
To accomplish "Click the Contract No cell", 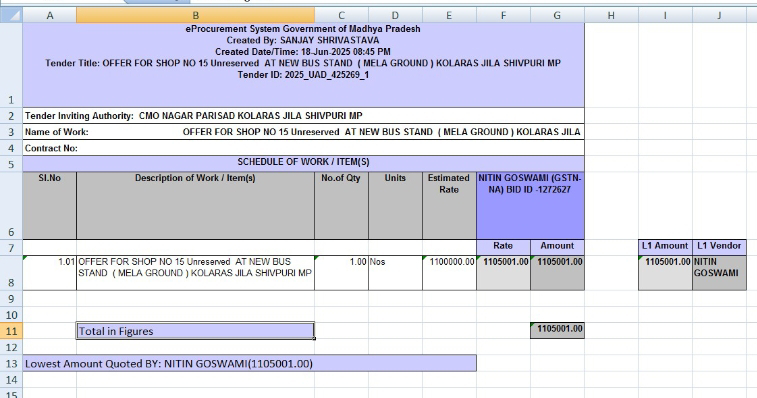I will tap(303, 148).
